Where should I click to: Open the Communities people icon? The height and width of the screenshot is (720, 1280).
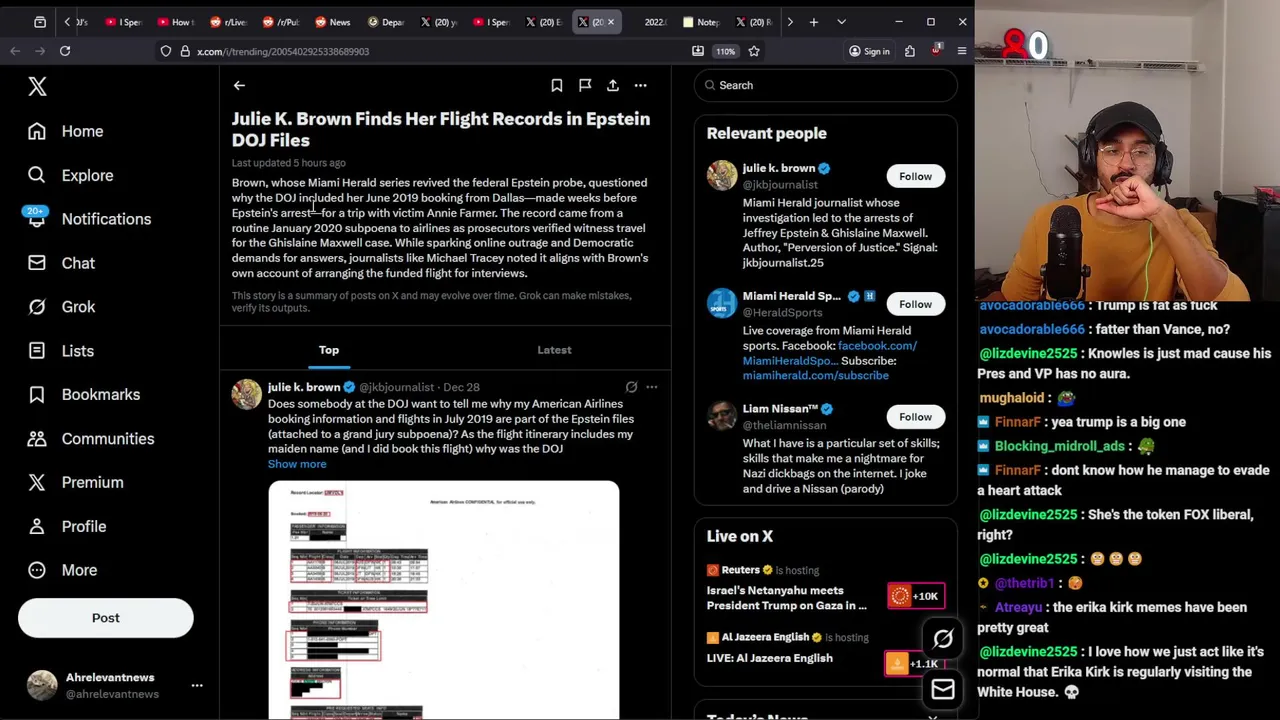pos(37,438)
